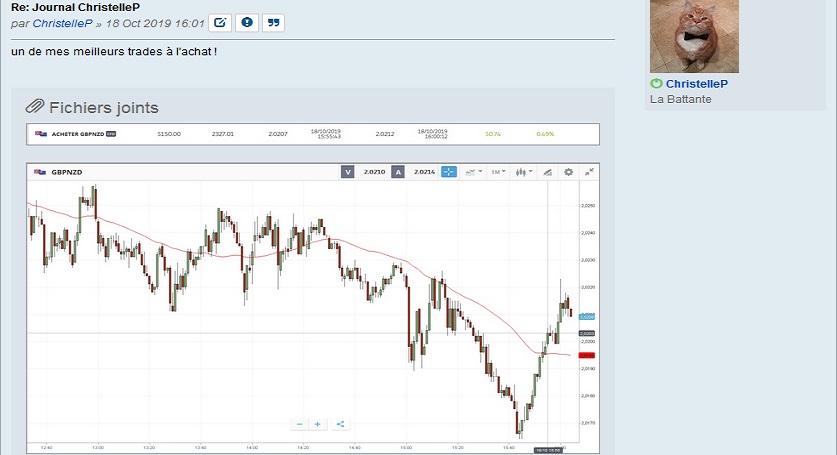
Task: Click the share icon below the chart
Action: click(341, 423)
